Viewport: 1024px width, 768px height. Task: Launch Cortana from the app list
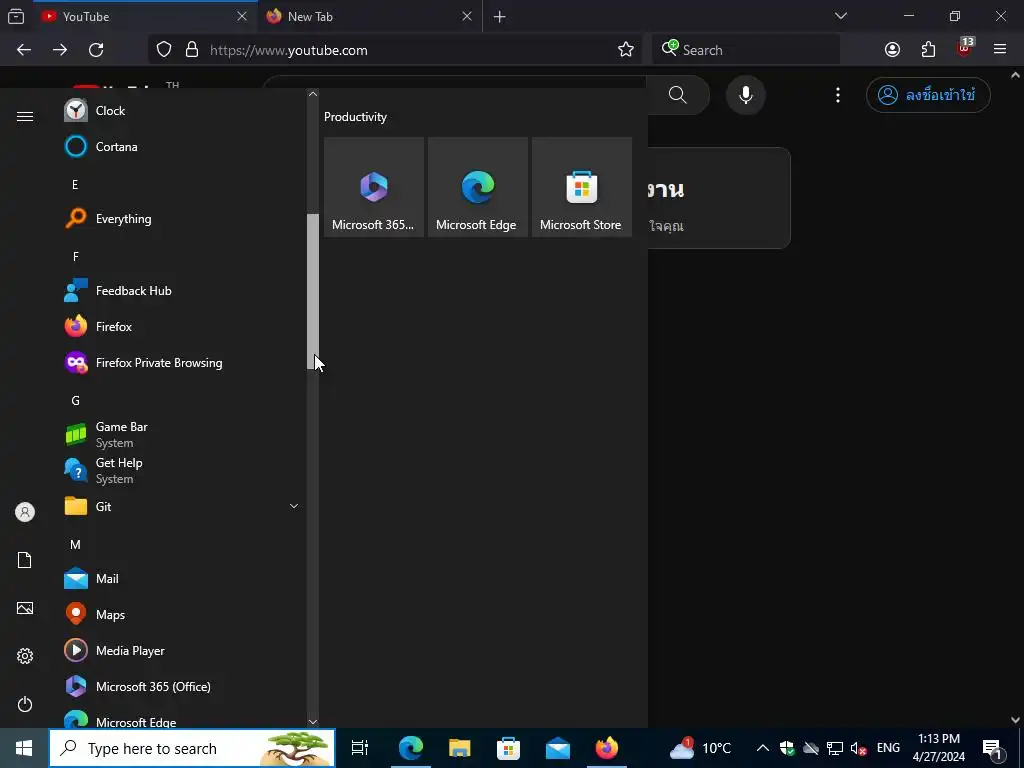[x=182, y=146]
